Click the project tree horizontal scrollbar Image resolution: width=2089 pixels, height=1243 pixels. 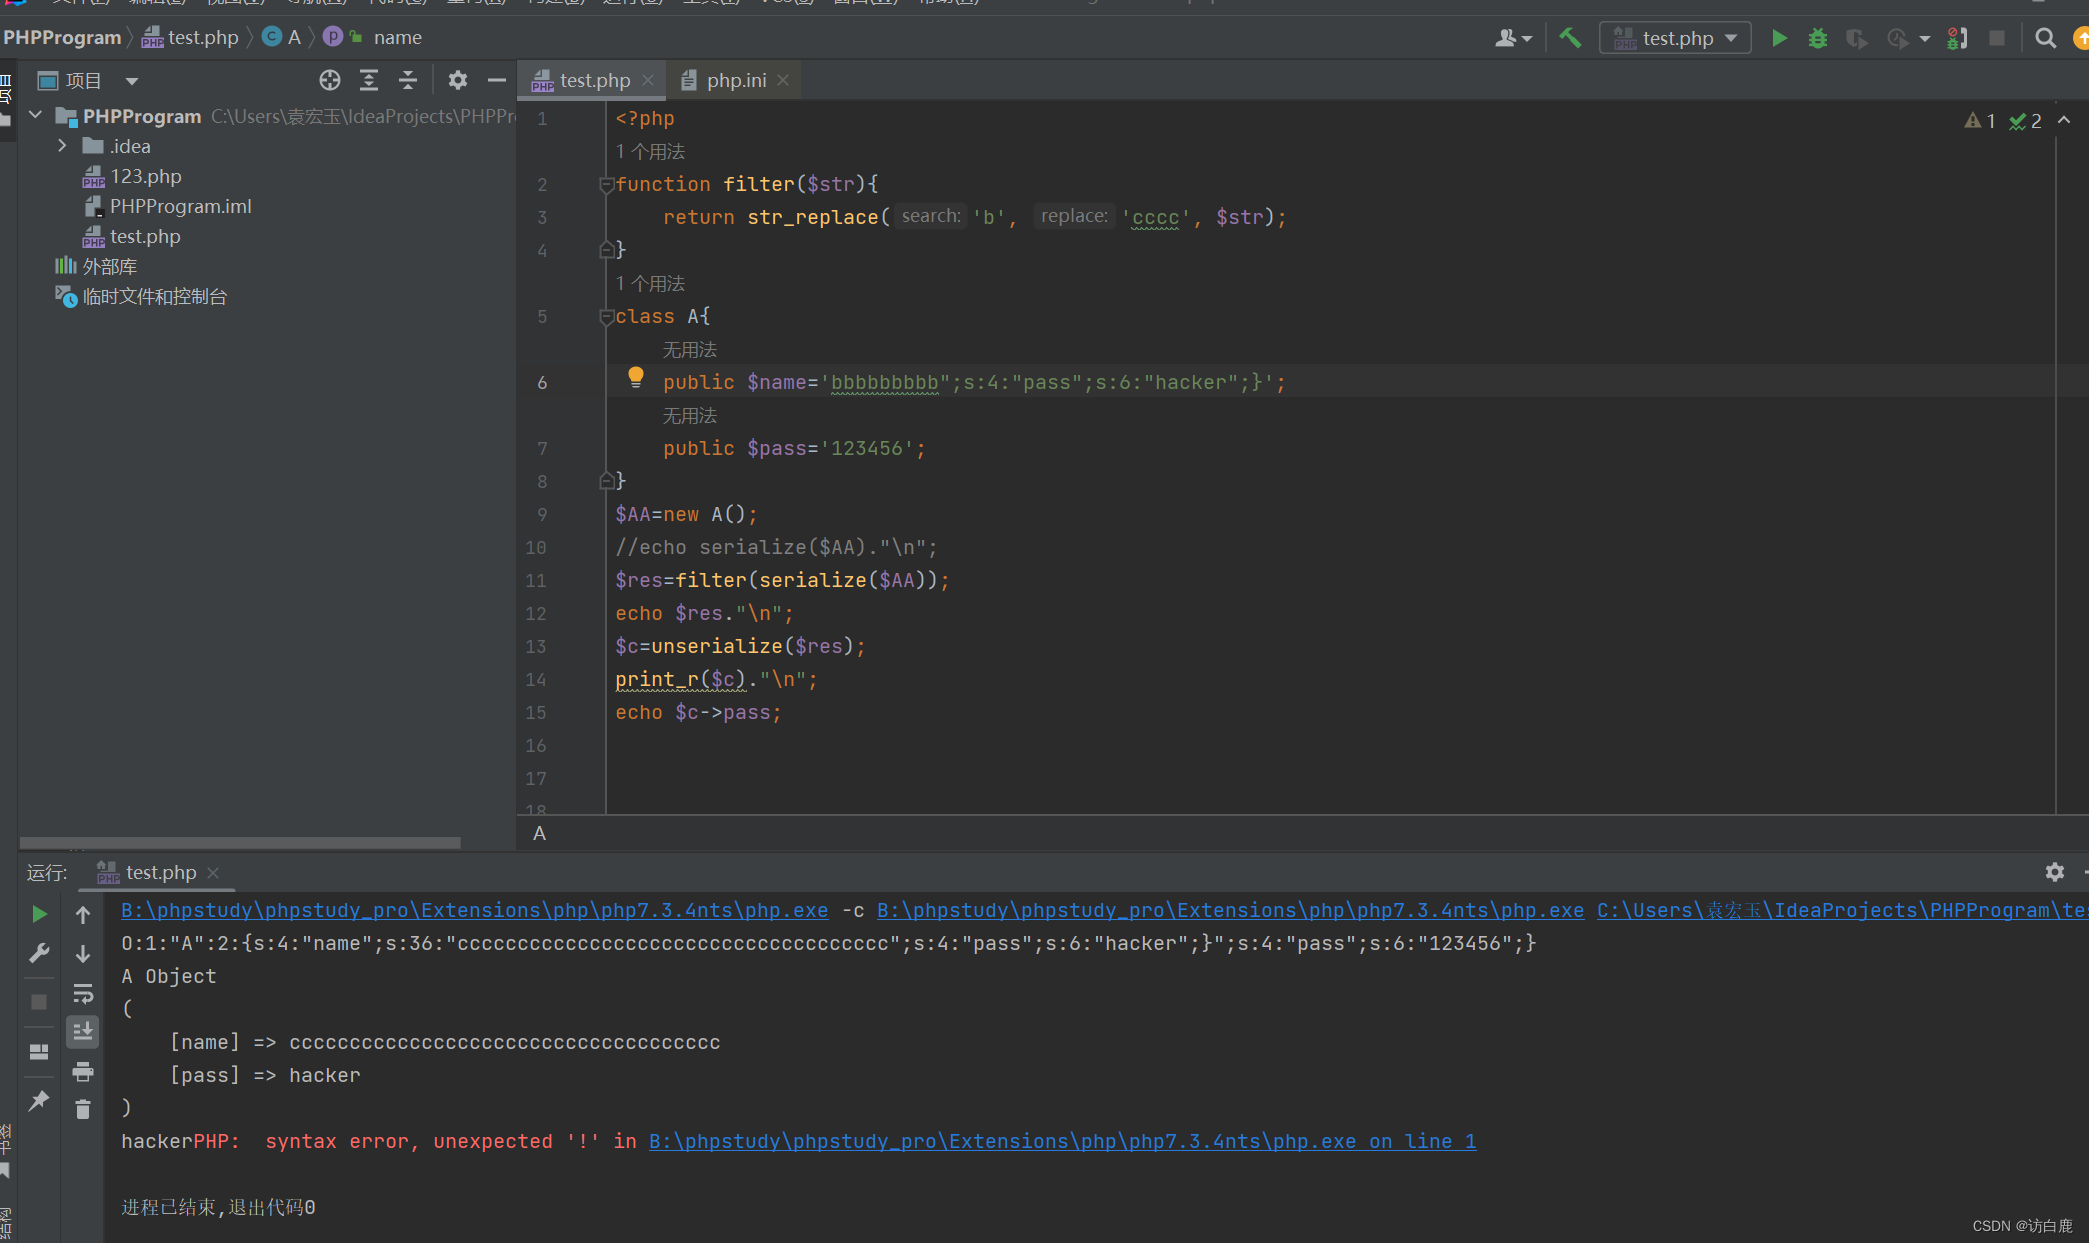point(240,842)
